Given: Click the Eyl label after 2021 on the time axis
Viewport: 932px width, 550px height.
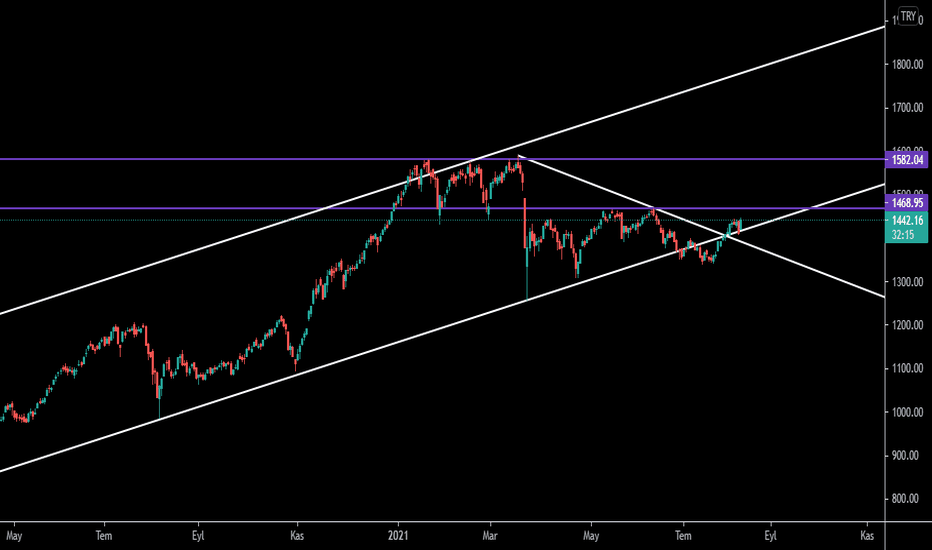Looking at the screenshot, I should pyautogui.click(x=770, y=536).
